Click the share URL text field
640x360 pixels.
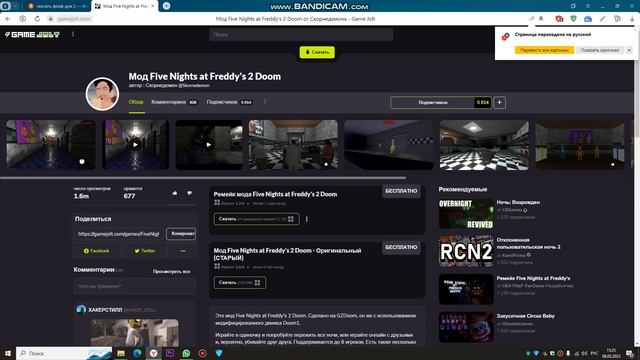tap(120, 234)
